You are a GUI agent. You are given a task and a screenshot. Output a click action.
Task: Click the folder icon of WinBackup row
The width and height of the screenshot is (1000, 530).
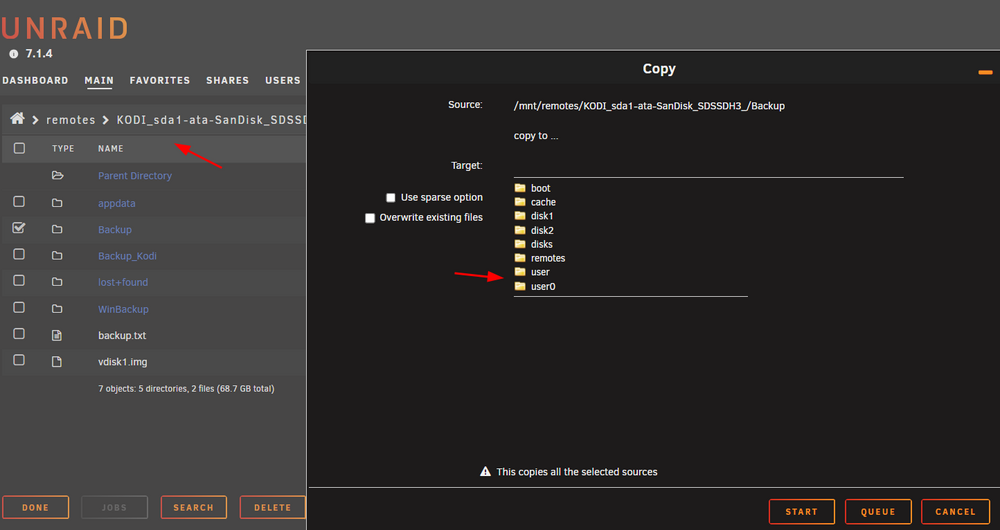pyautogui.click(x=57, y=309)
